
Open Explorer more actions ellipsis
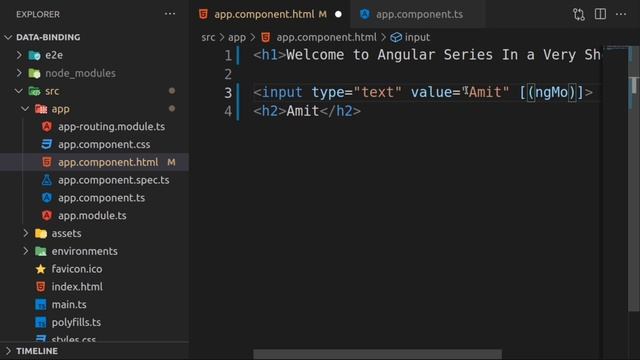point(170,14)
